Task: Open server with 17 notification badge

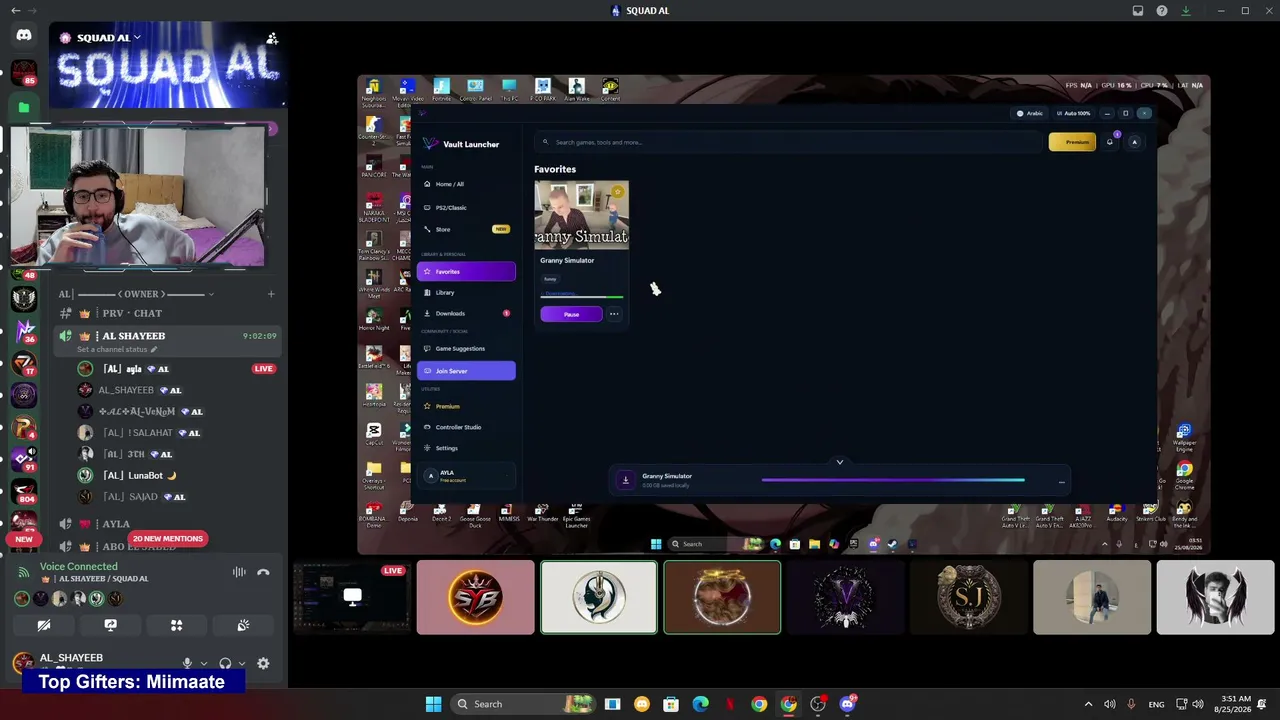Action: coord(24,363)
